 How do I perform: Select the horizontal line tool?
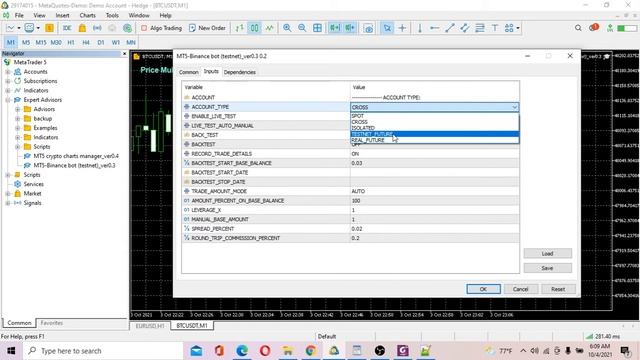click(x=435, y=28)
